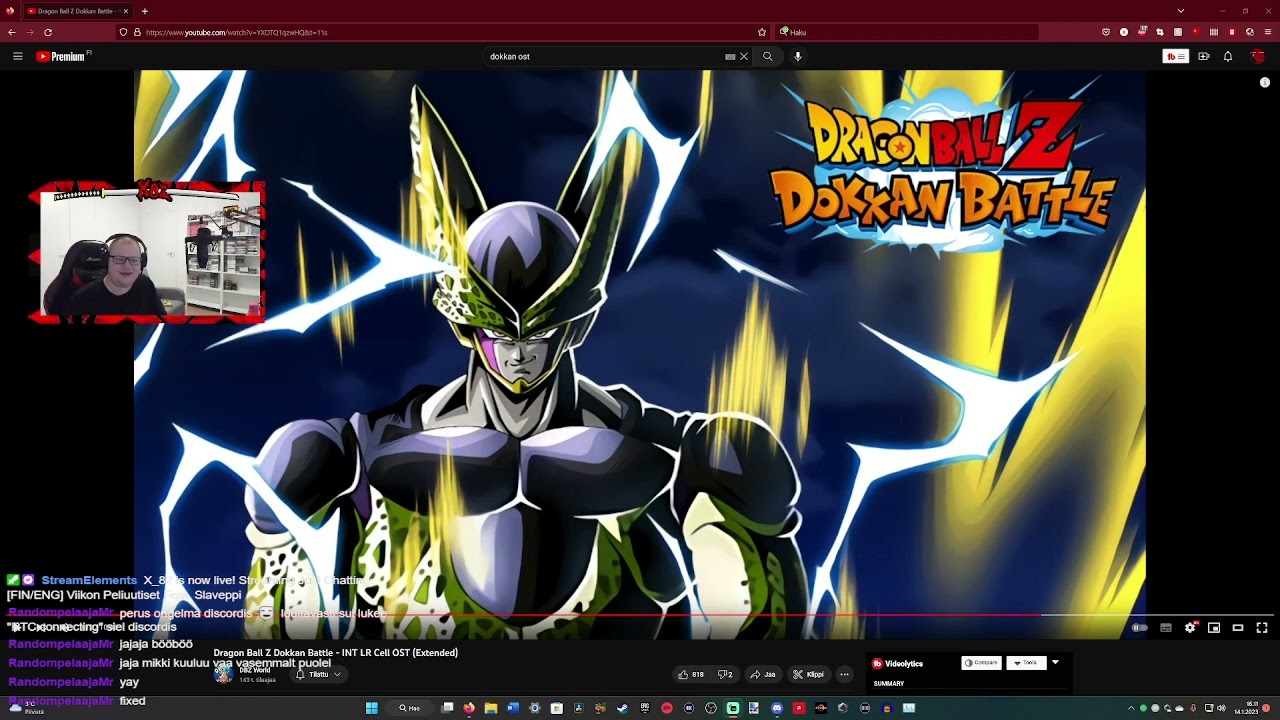
Task: Open the YouTube account avatar menu
Action: 1258,56
